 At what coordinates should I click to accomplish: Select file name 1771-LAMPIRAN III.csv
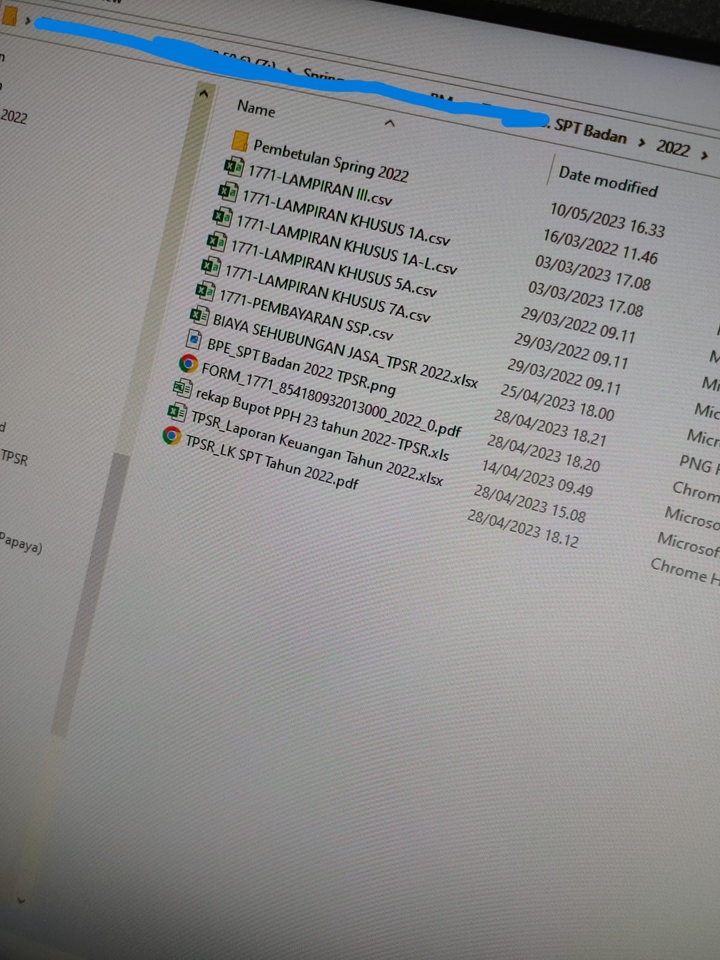click(320, 184)
